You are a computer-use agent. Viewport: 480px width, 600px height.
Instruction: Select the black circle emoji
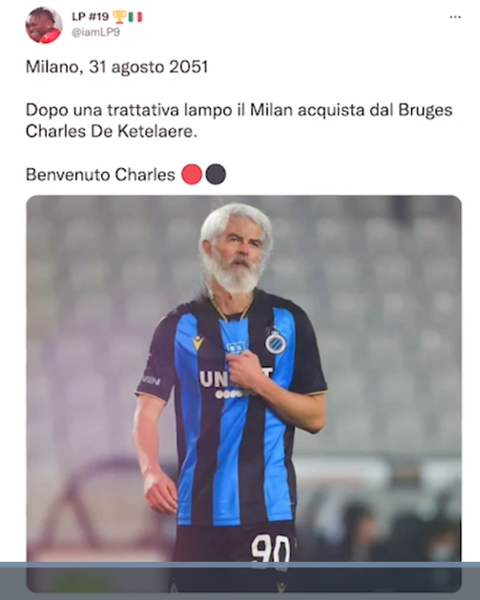[x=216, y=174]
